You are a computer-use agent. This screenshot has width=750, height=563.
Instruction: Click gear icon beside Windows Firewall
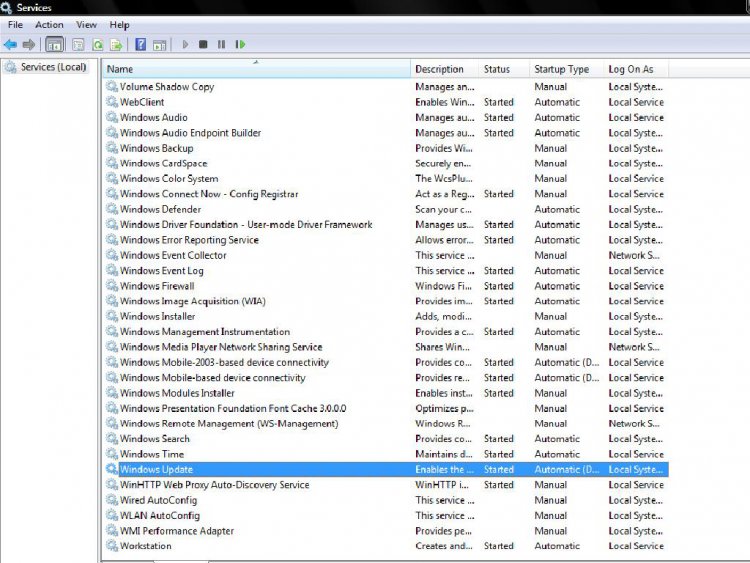click(112, 285)
